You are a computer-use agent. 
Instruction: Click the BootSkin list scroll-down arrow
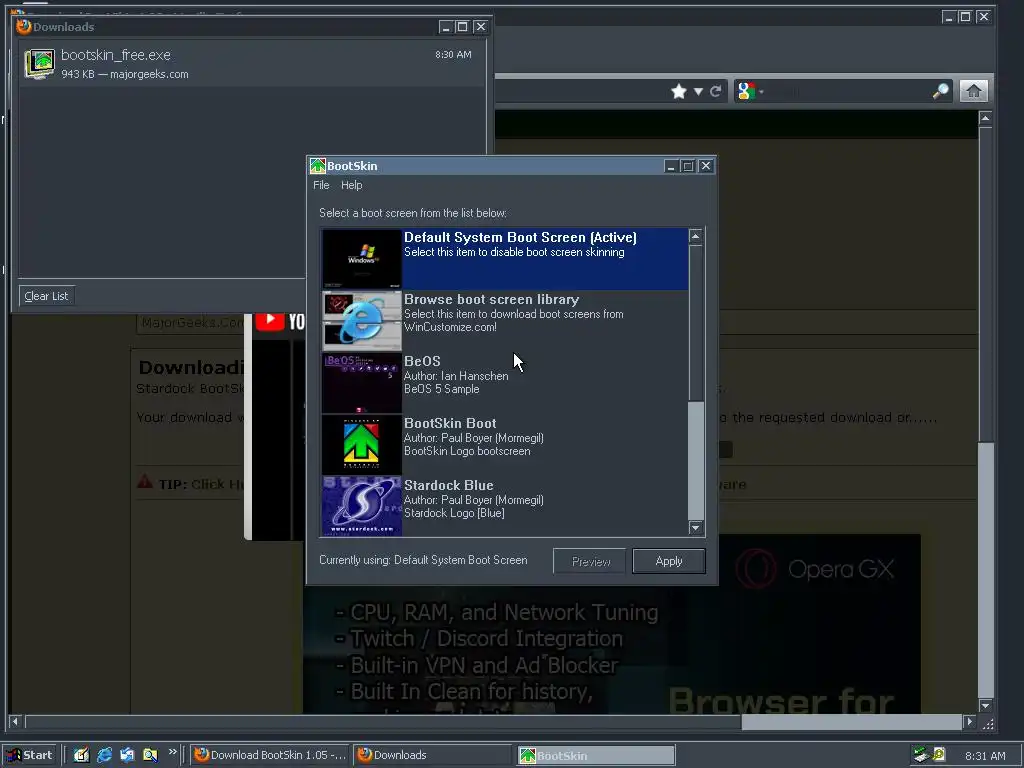696,528
